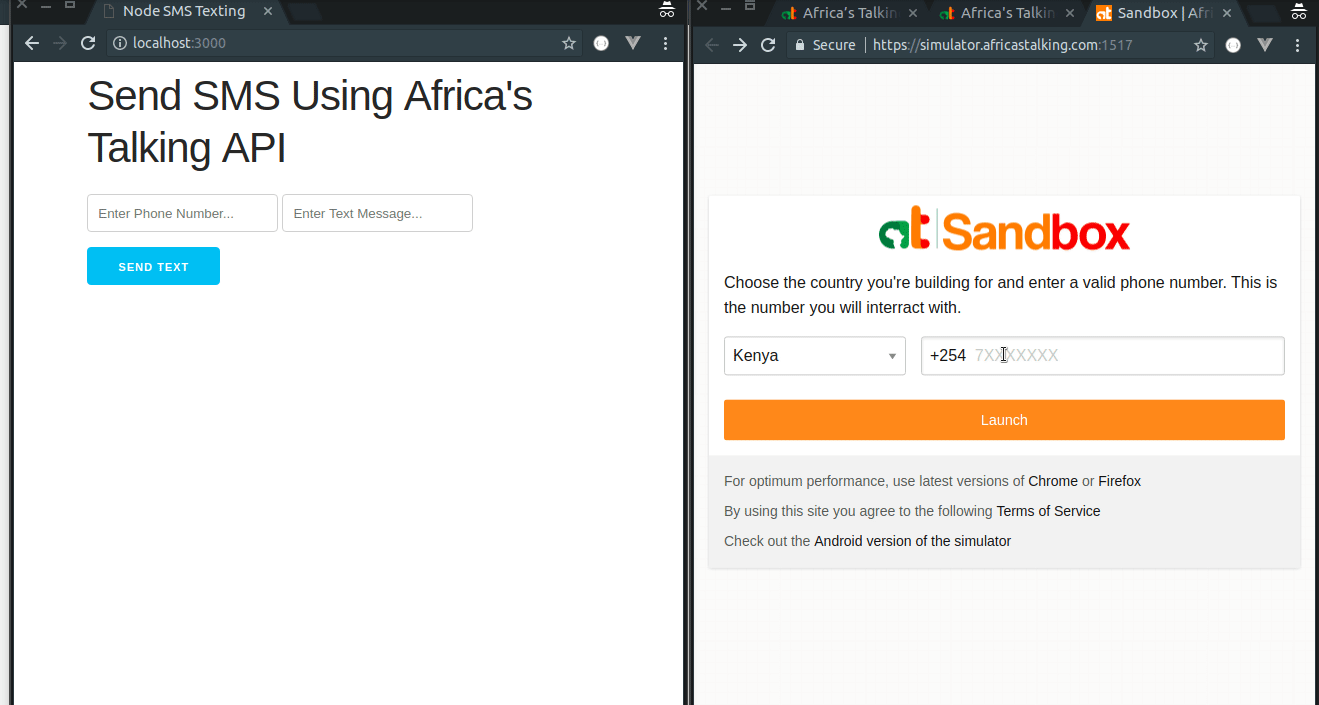Click the V extension icon in localhost window
1319x705 pixels.
coord(633,44)
